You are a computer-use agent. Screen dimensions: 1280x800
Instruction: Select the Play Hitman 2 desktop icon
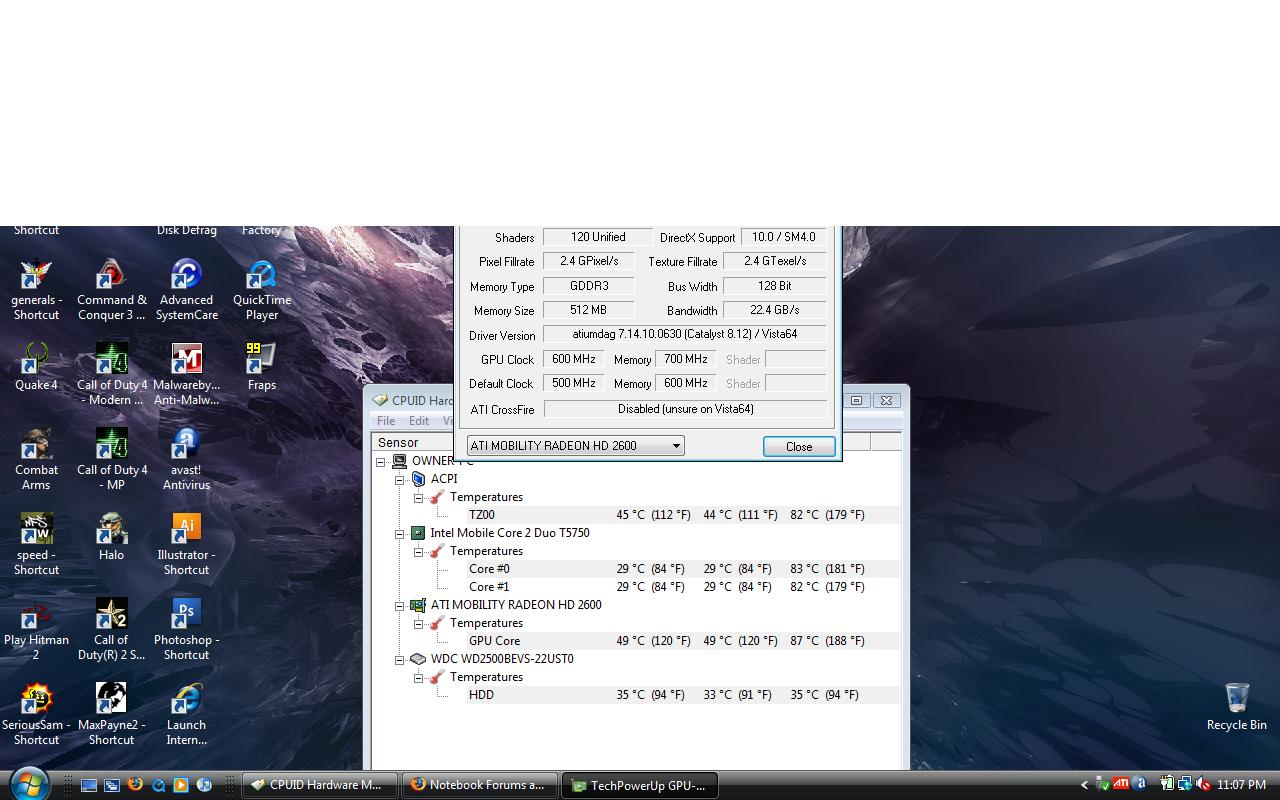point(37,629)
